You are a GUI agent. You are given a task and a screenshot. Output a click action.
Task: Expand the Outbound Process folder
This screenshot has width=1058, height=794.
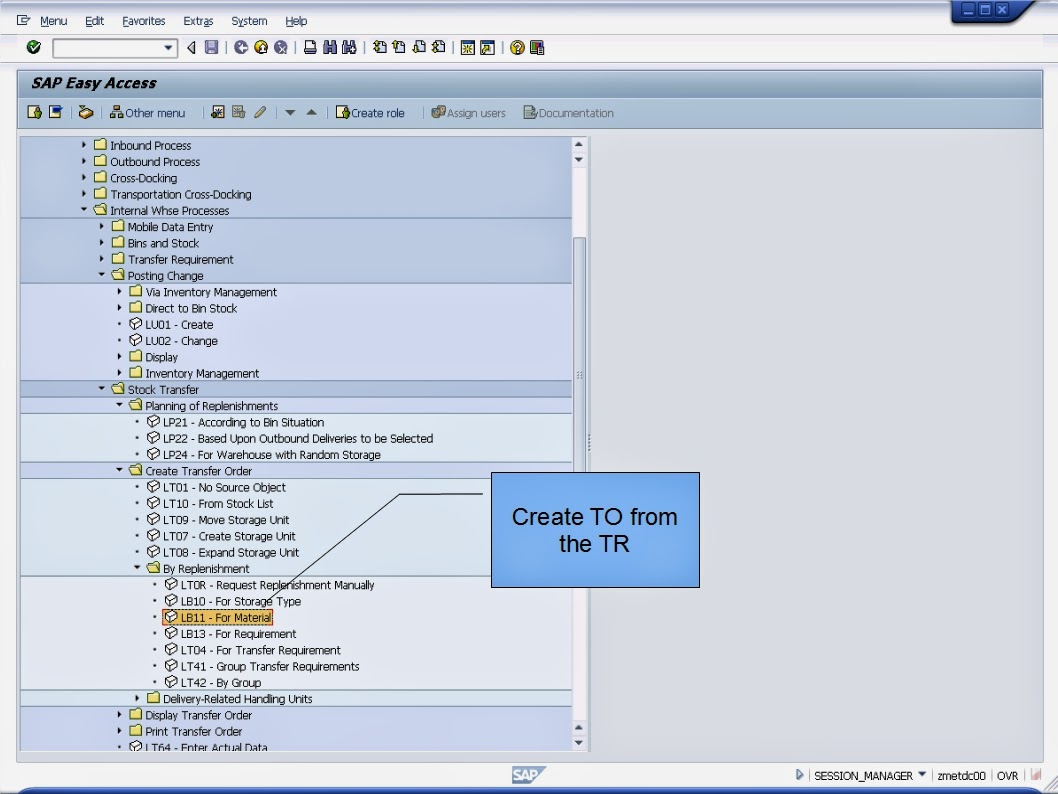[84, 161]
